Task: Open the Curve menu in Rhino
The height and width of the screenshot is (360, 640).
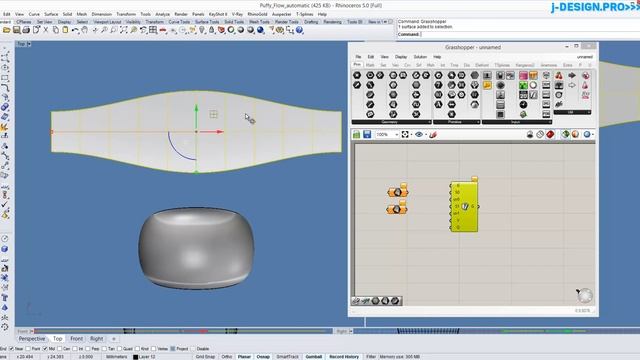Action: click(34, 14)
